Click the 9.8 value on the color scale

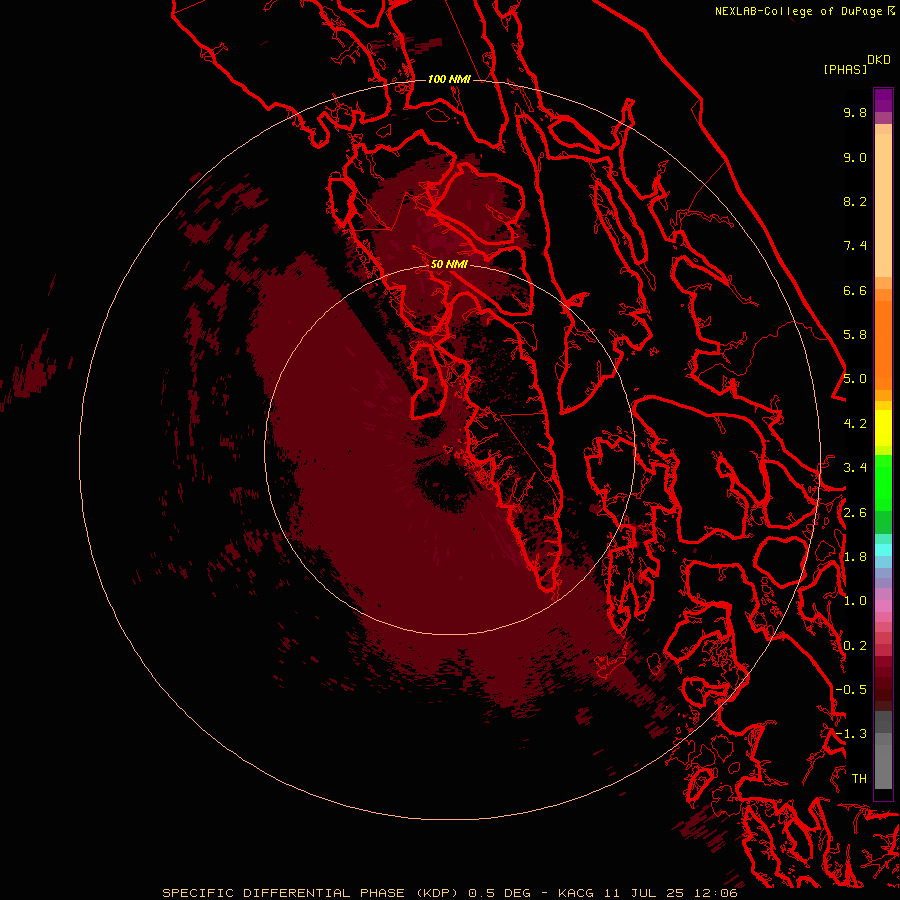tap(855, 112)
